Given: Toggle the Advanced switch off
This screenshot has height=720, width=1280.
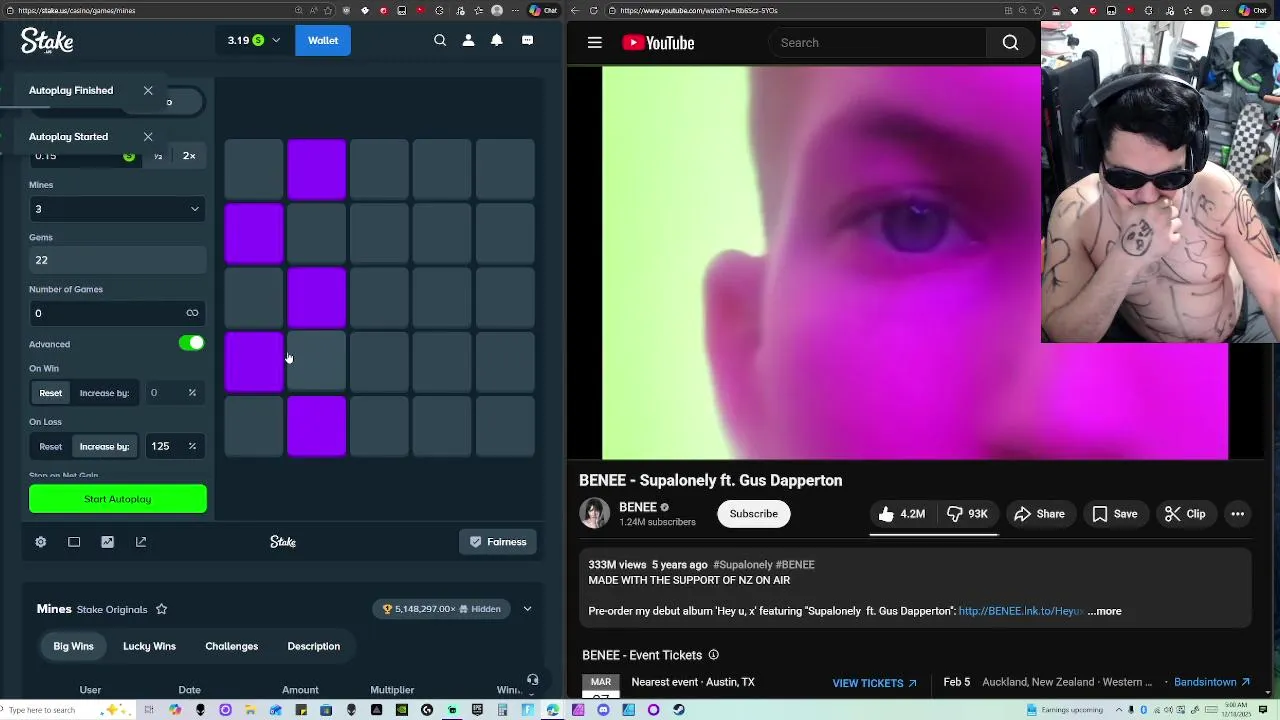Looking at the screenshot, I should [x=191, y=343].
